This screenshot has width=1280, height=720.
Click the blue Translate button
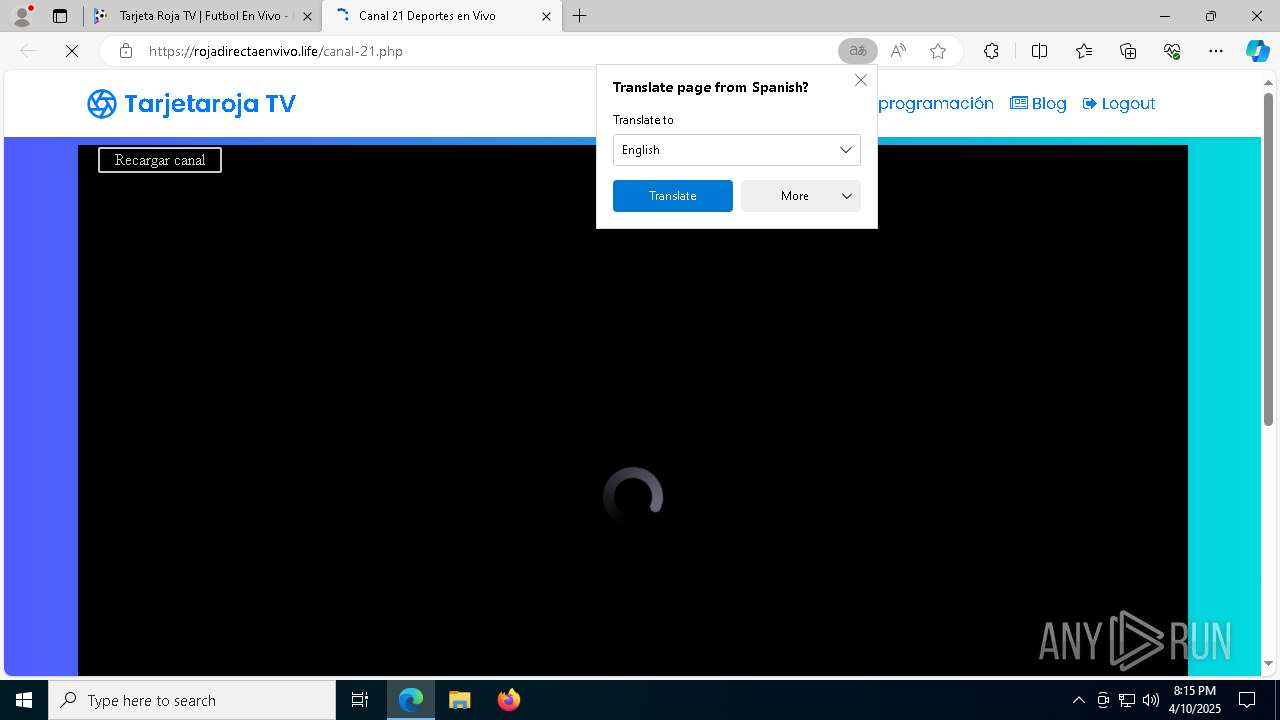(673, 196)
